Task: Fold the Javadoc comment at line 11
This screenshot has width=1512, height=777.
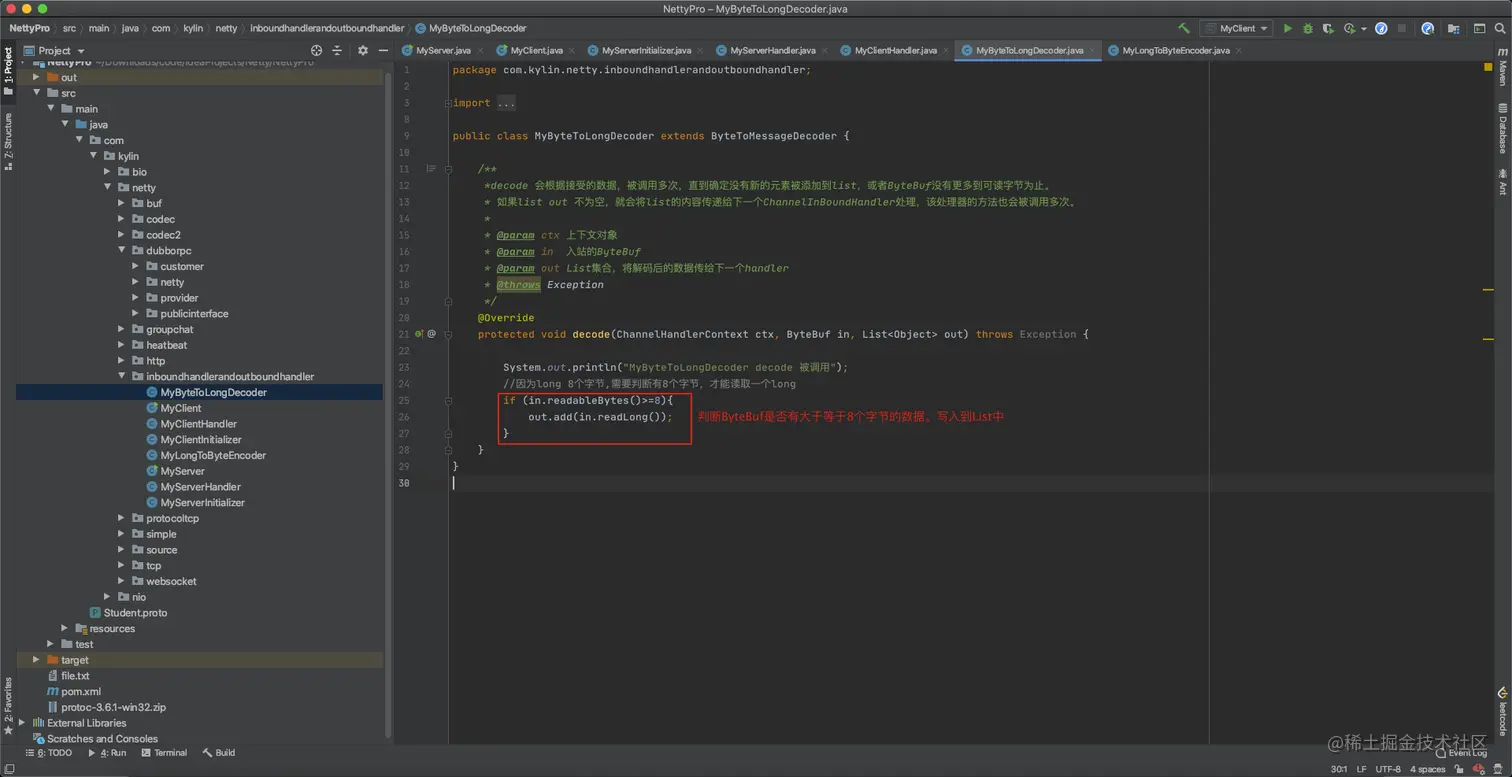Action: (449, 169)
